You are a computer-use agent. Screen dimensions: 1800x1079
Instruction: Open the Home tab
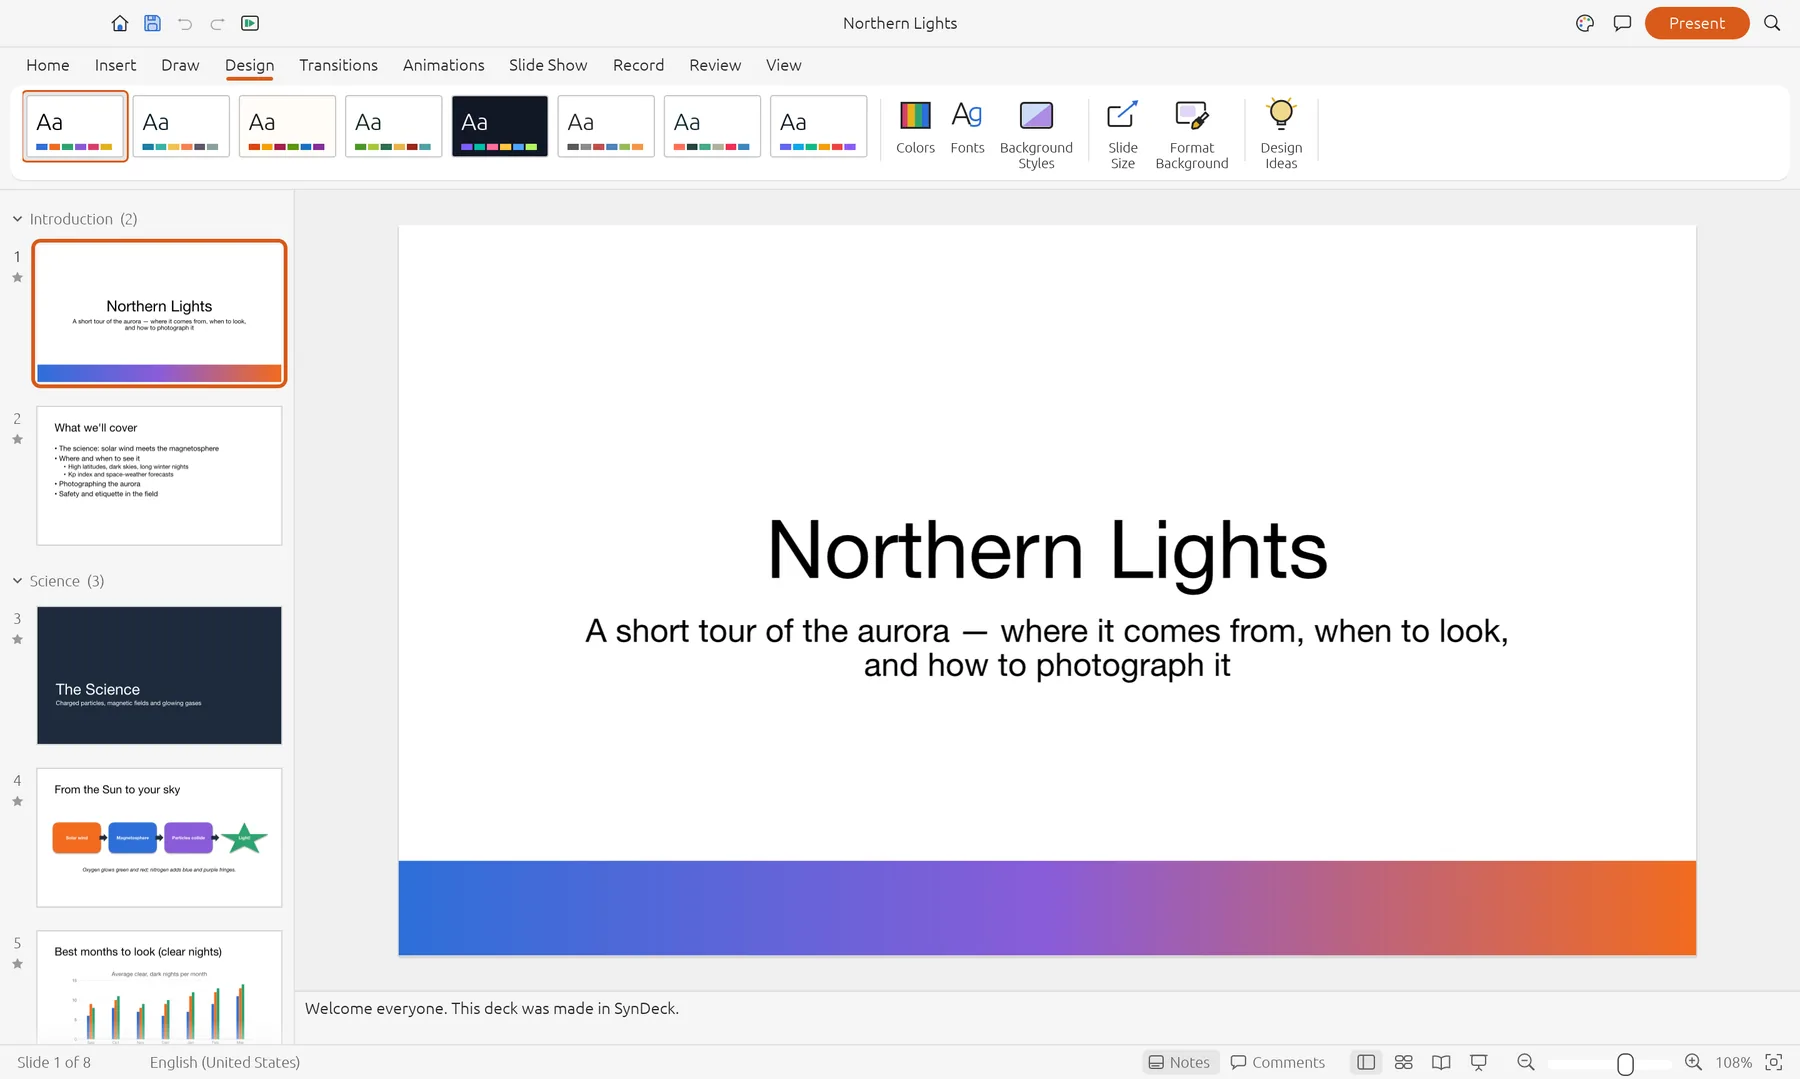(x=48, y=65)
